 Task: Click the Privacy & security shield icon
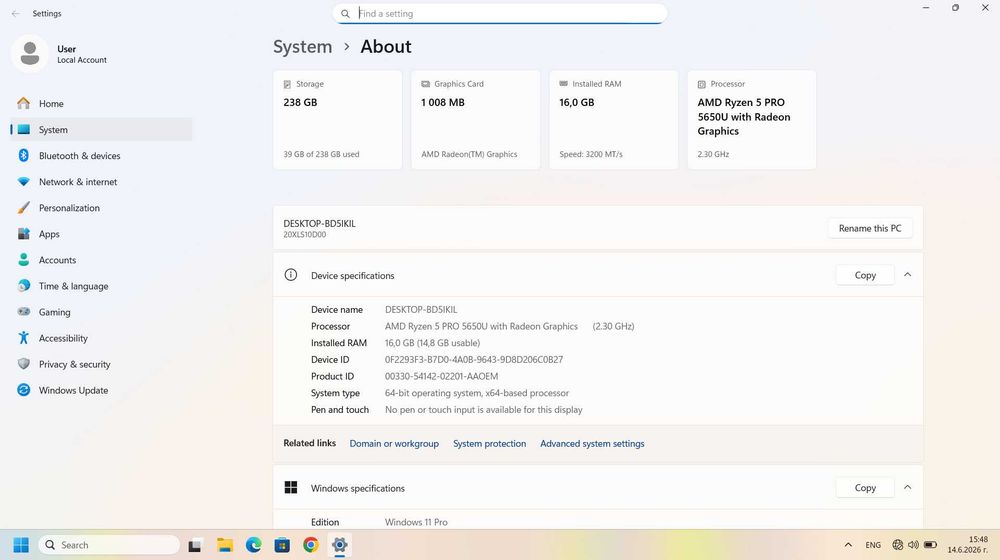coord(24,364)
